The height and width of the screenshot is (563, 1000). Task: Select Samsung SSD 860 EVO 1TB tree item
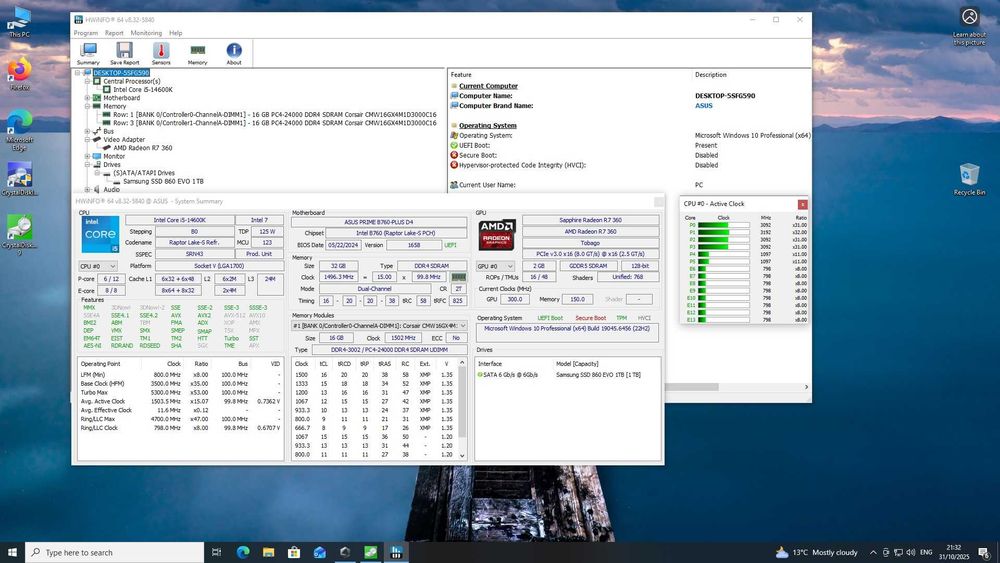[163, 181]
